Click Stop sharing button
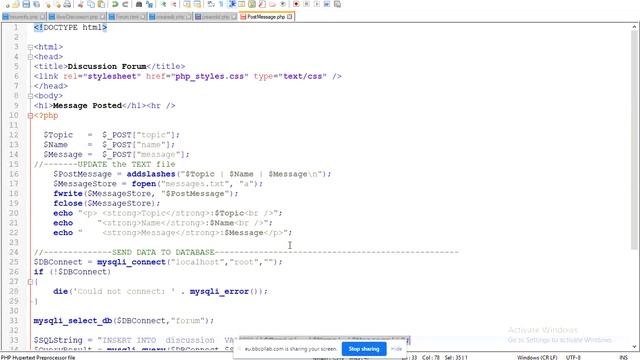The width and height of the screenshot is (640, 360). [x=364, y=349]
